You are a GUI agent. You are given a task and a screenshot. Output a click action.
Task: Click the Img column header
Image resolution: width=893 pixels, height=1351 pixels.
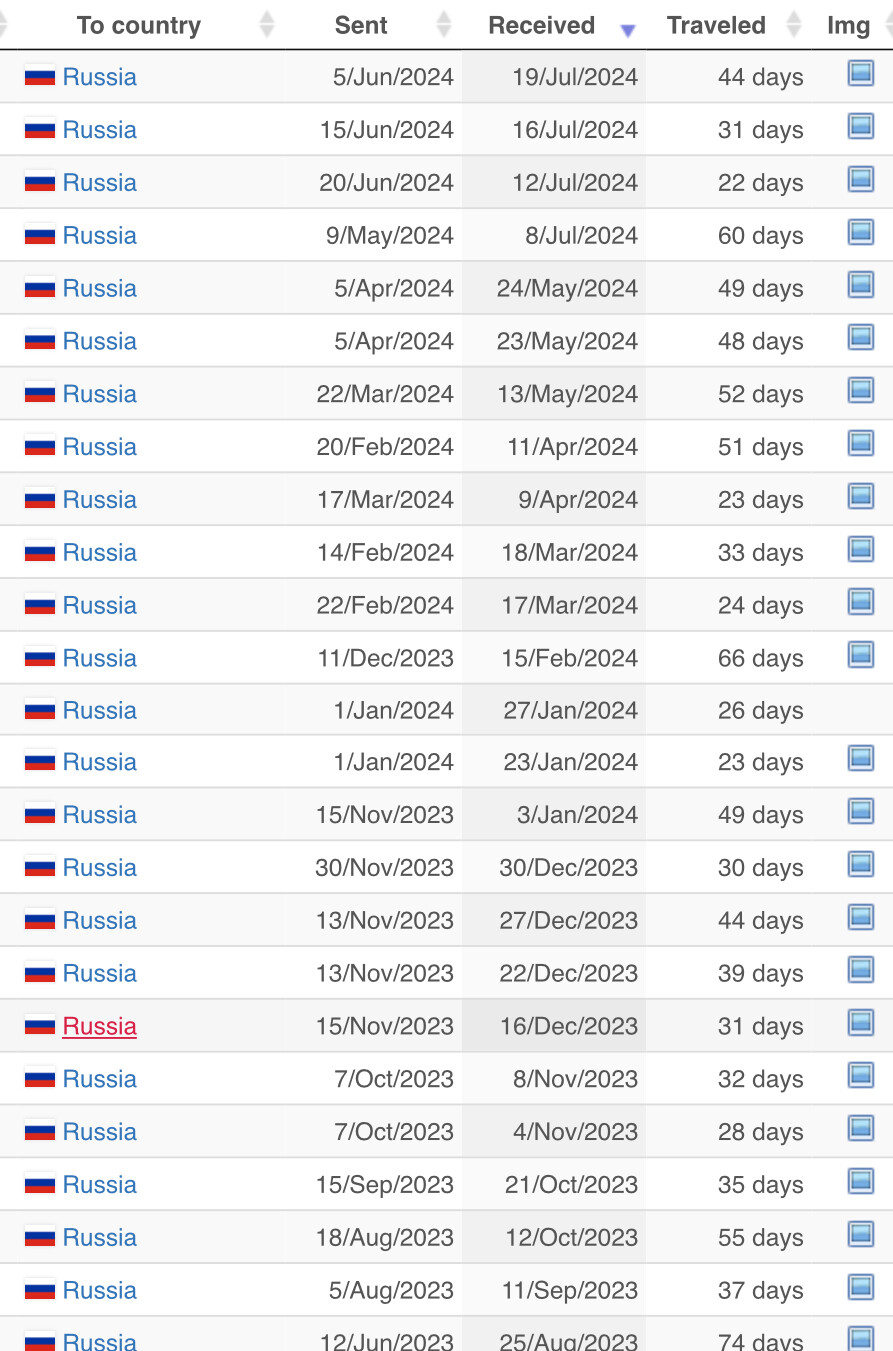click(x=848, y=26)
